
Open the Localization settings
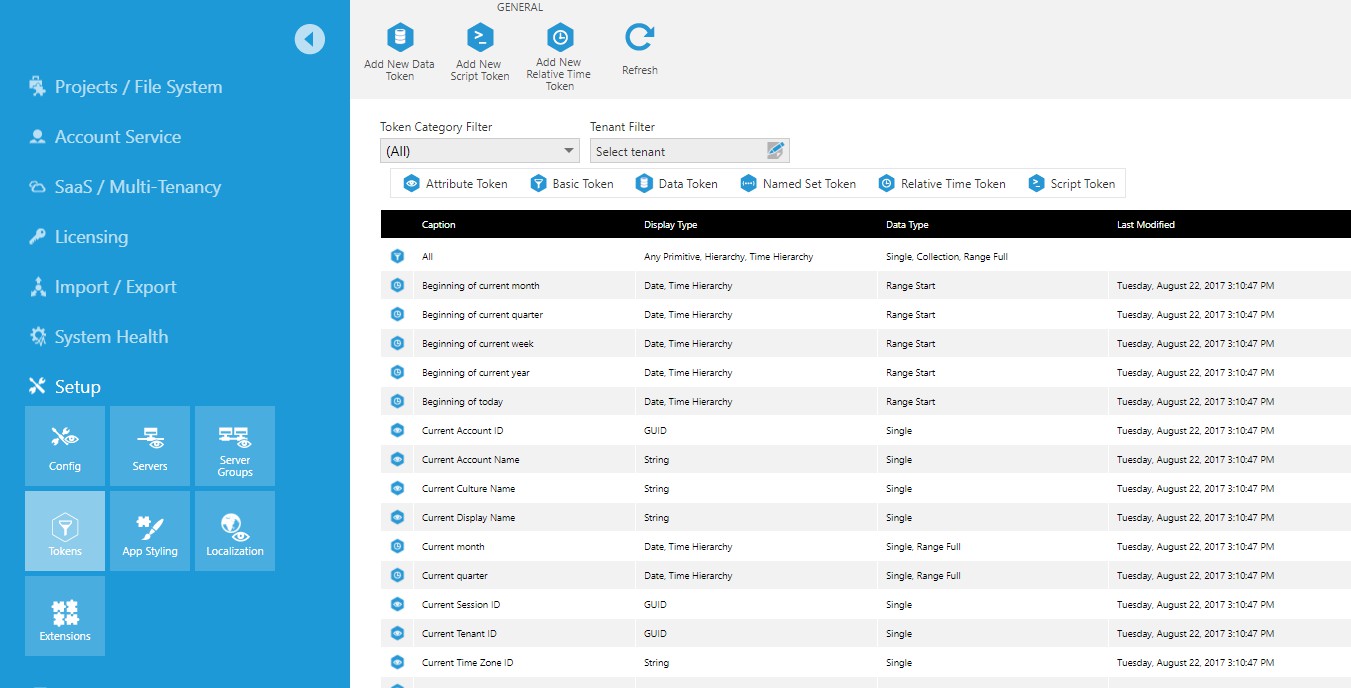(234, 530)
